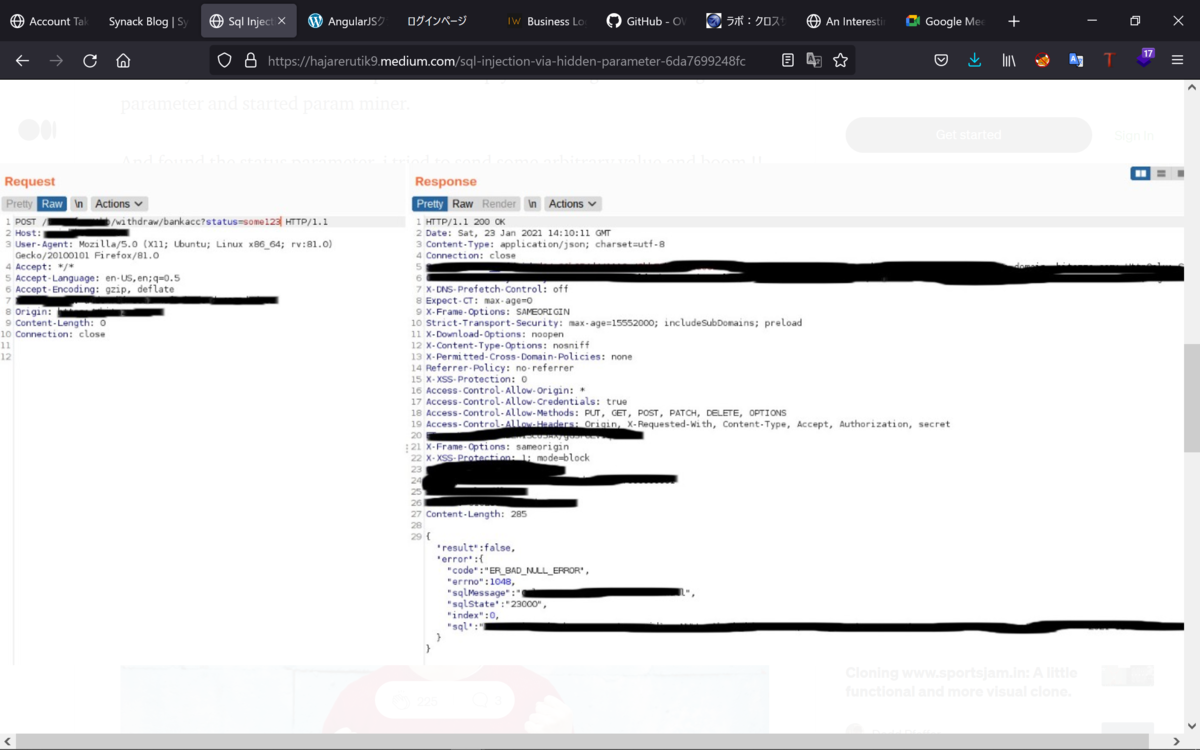Viewport: 1200px width, 750px height.
Task: Open a new browser tab
Action: (1014, 21)
